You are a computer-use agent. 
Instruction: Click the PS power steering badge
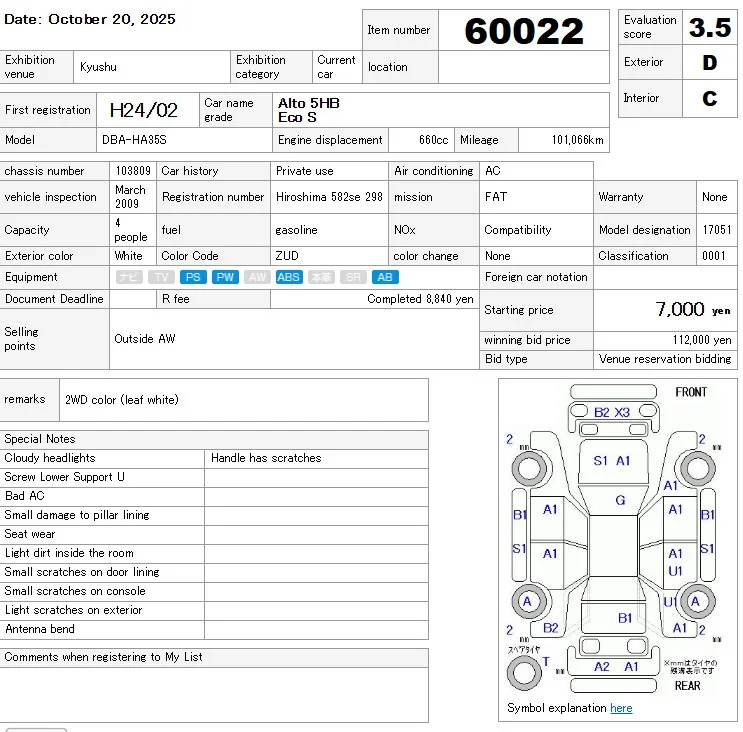coord(193,277)
